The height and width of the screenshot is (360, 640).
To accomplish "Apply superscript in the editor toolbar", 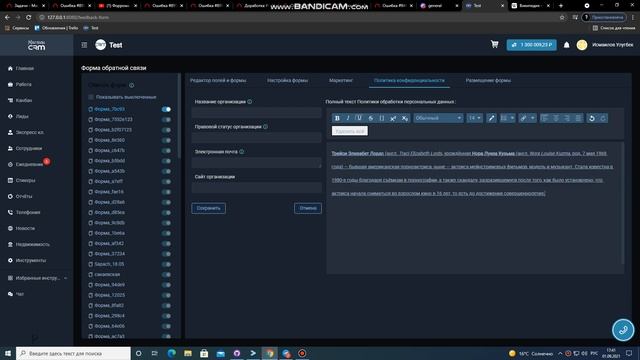I will 393,118.
